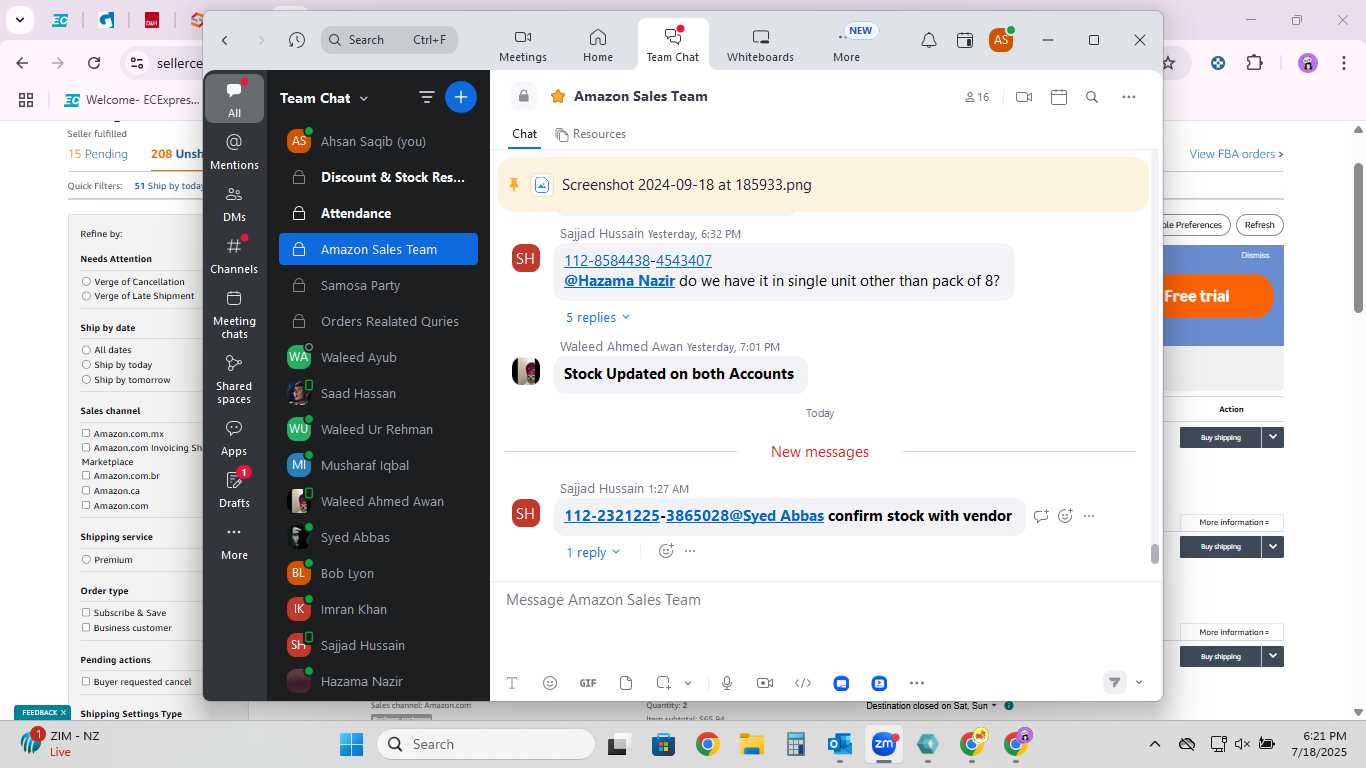Select the Chat tab in the channel
The image size is (1366, 768).
tap(524, 134)
